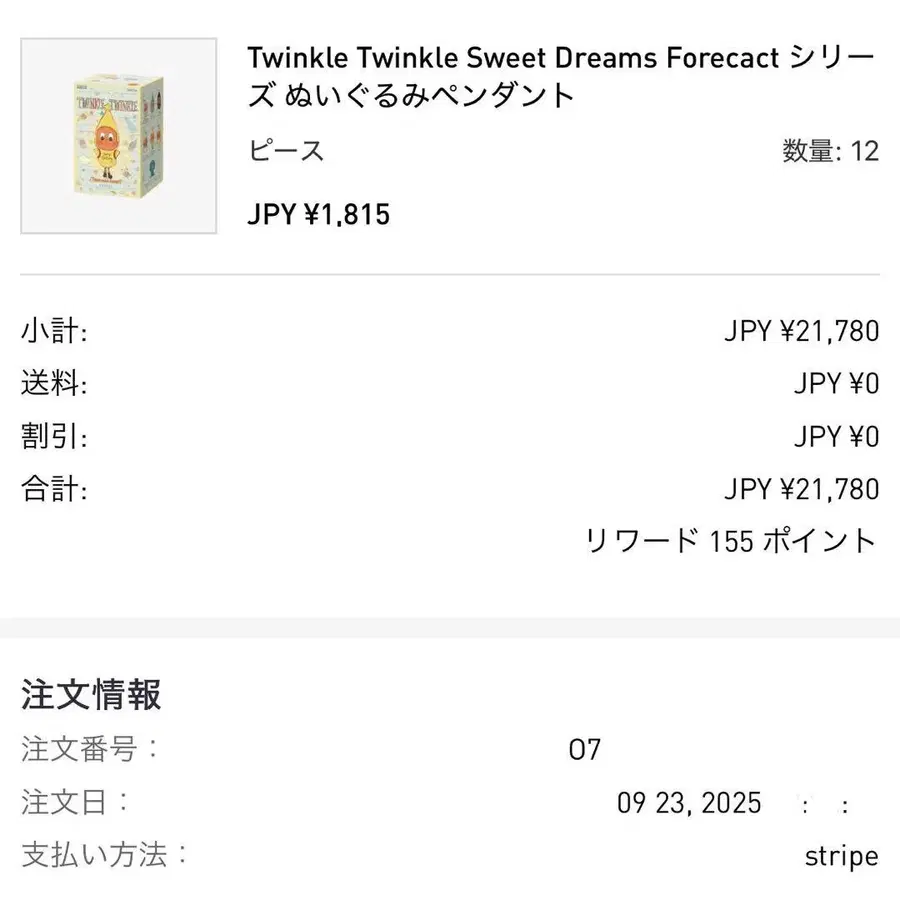Click the JPY ¥1,815 unit price
This screenshot has width=900, height=900.
click(x=319, y=214)
